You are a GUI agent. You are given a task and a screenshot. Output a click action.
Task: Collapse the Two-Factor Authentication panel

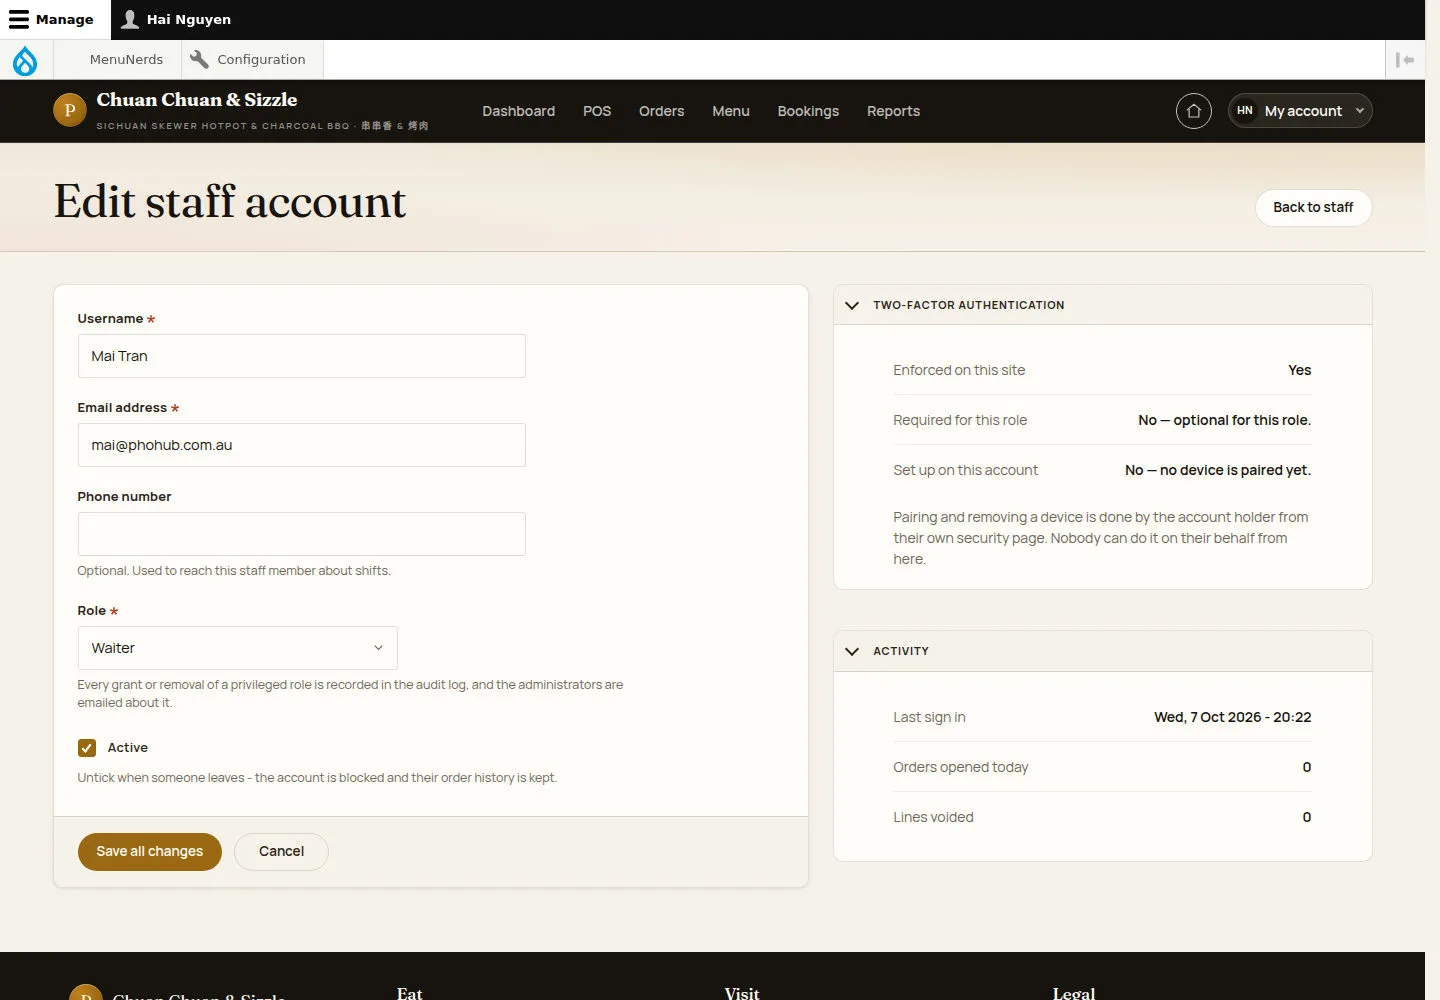click(x=852, y=305)
